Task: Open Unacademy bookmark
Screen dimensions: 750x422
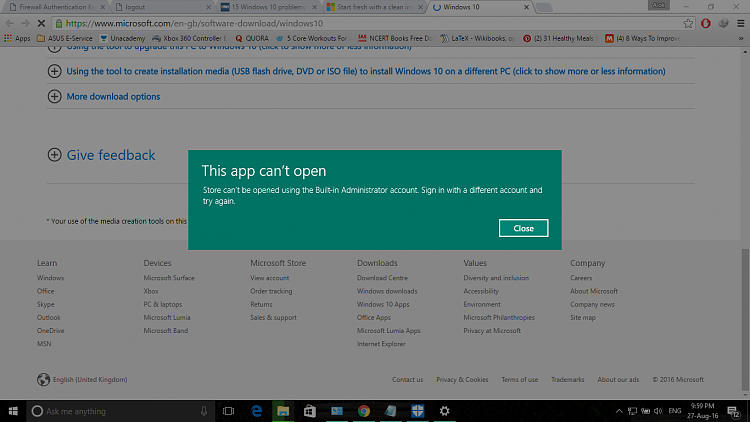Action: pos(122,38)
